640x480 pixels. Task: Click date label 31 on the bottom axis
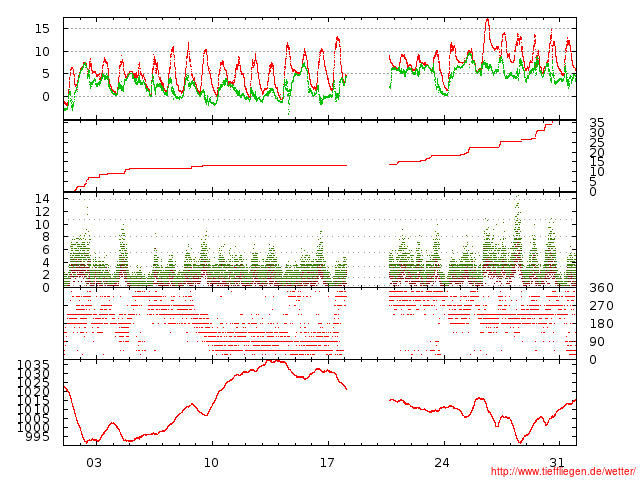557,463
